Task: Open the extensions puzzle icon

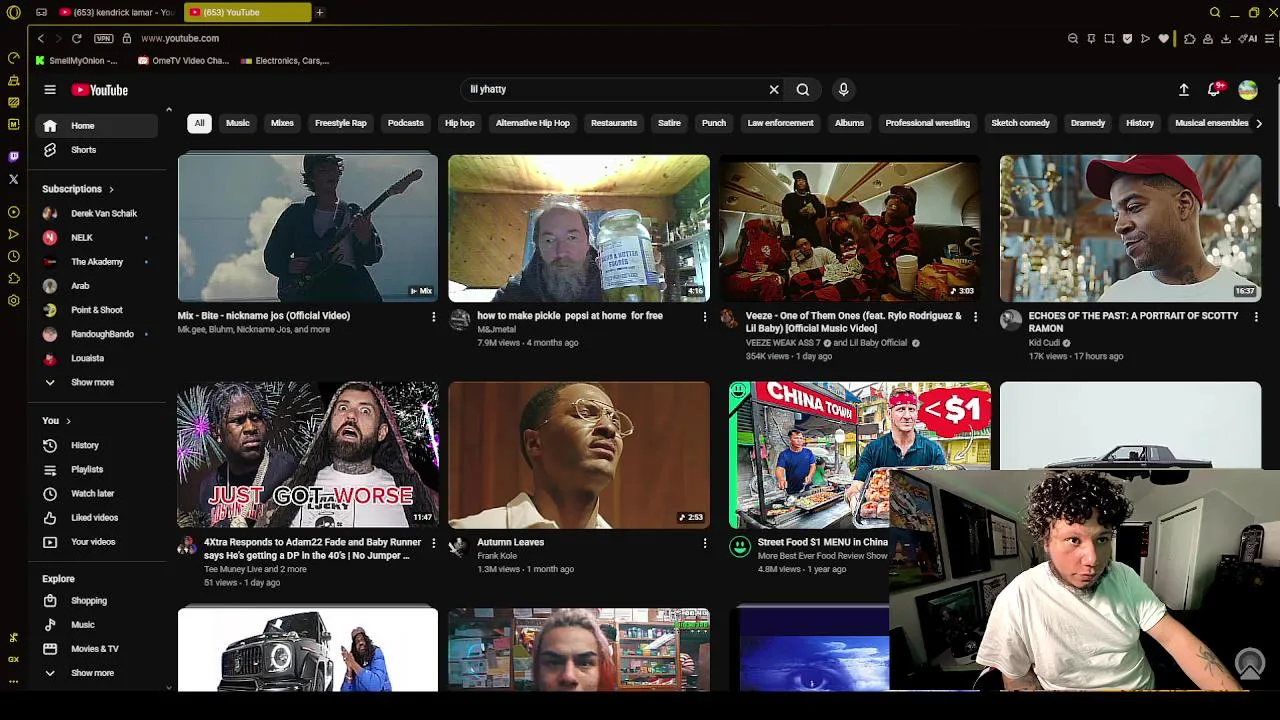Action: [1189, 39]
